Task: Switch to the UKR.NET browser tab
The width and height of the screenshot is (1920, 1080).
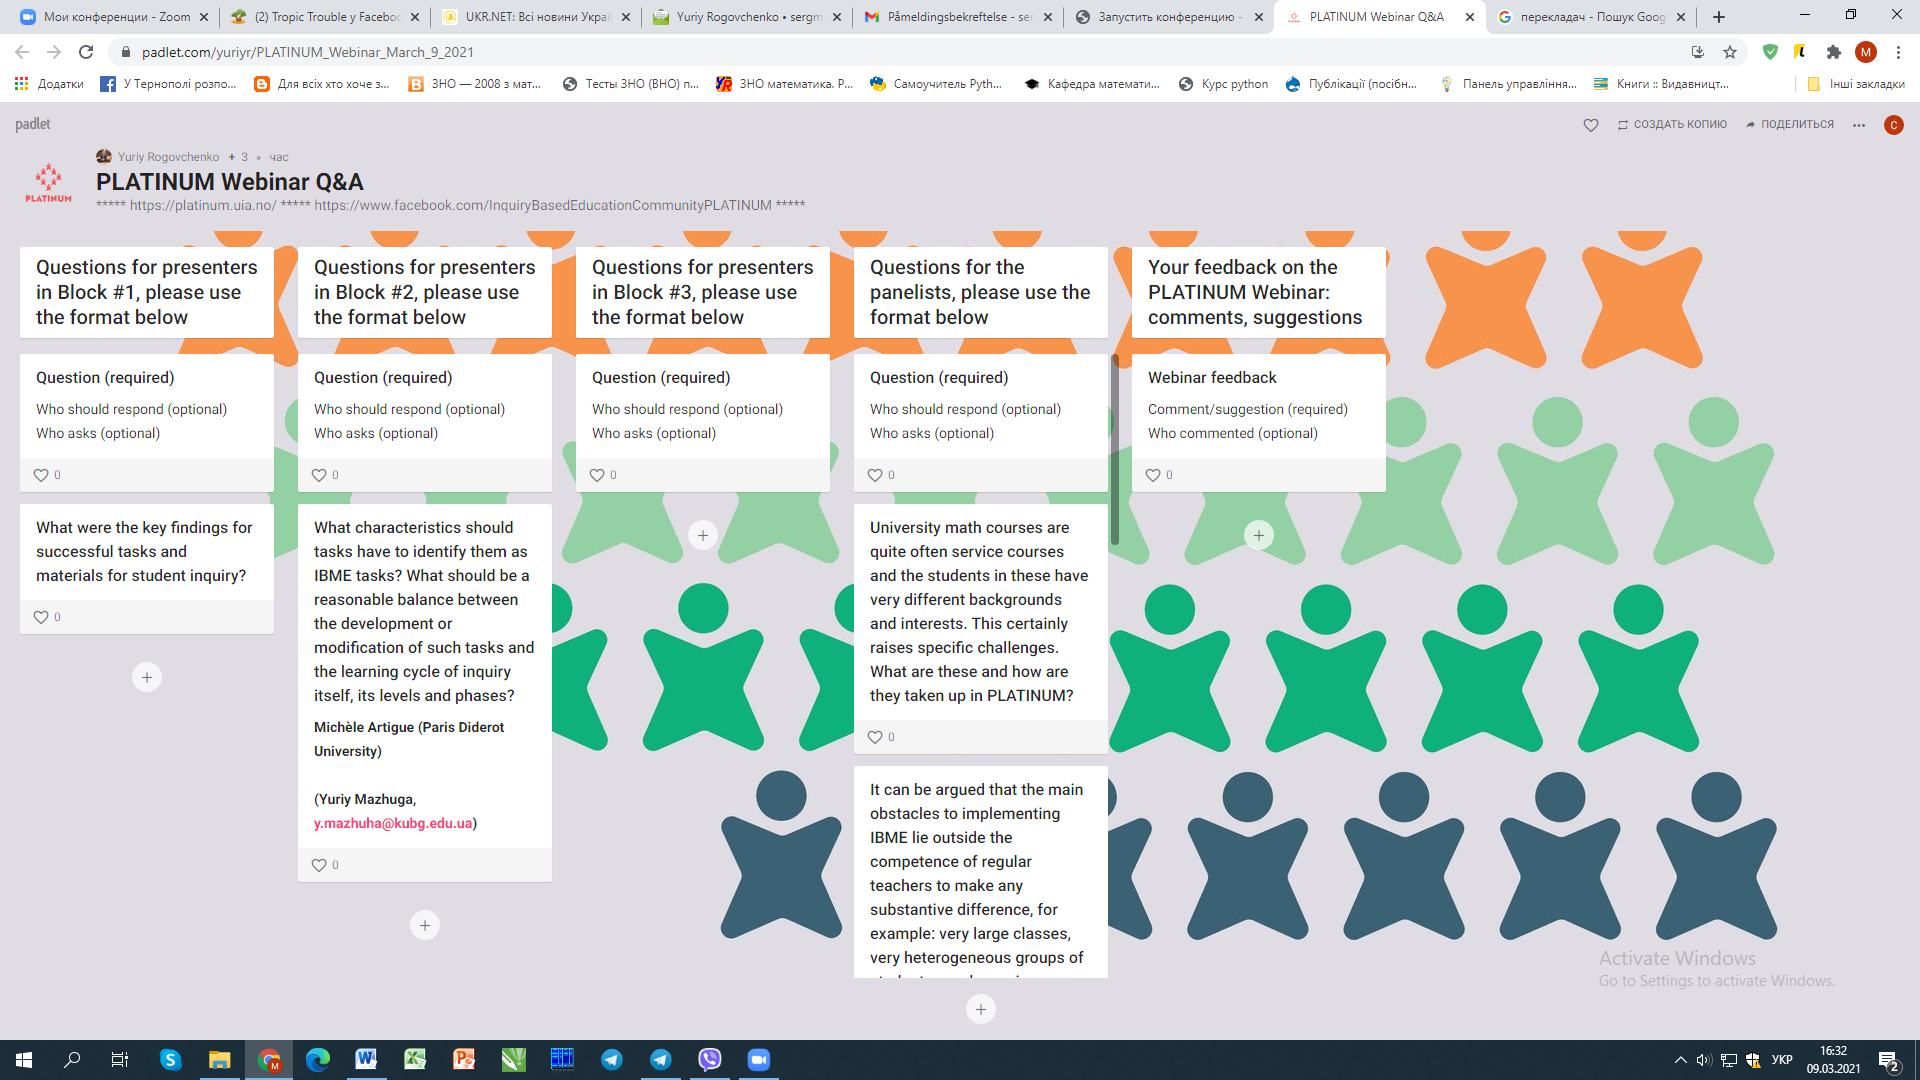Action: point(533,17)
